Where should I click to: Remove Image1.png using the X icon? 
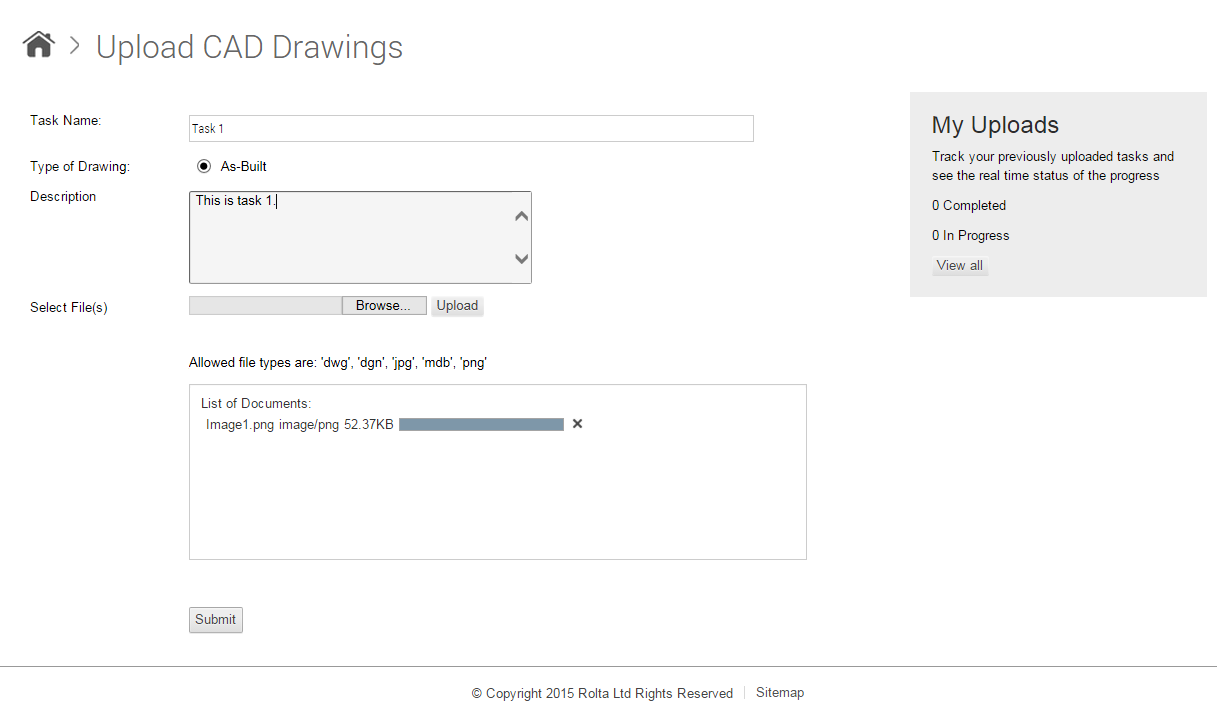pos(577,424)
